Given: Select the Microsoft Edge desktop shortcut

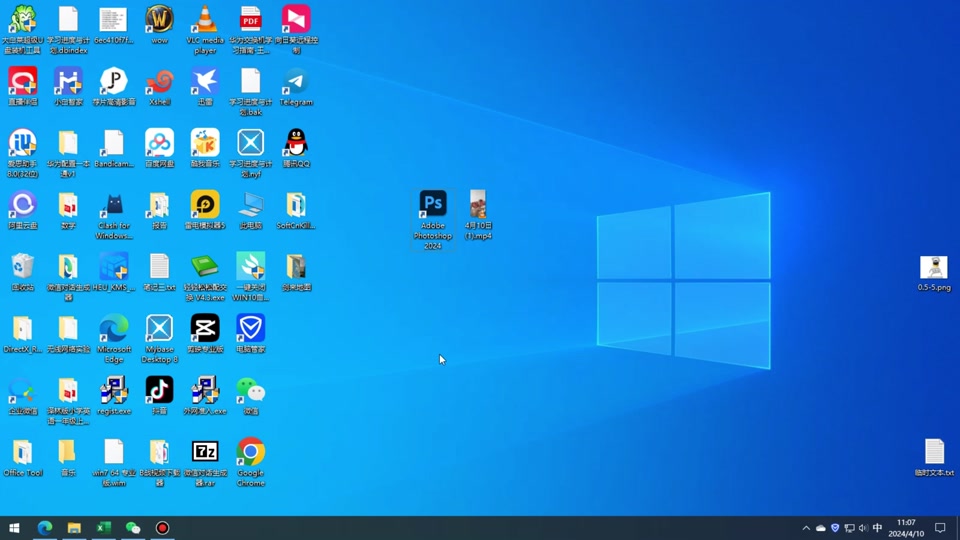Looking at the screenshot, I should [114, 339].
